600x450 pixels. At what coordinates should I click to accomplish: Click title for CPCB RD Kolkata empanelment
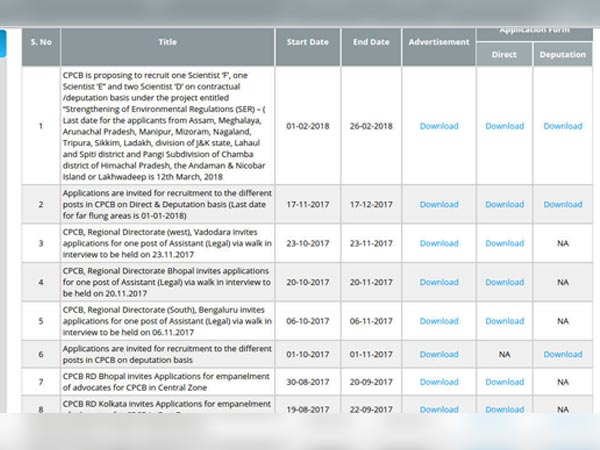pos(167,406)
